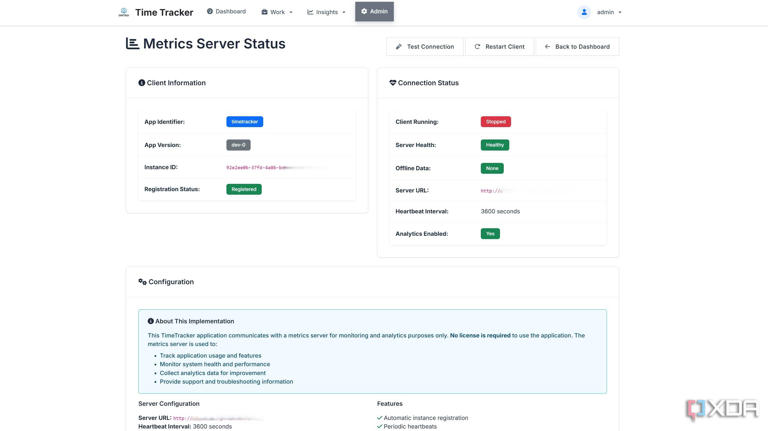The image size is (768, 431).
Task: Expand the Insights dropdown menu
Action: point(326,12)
